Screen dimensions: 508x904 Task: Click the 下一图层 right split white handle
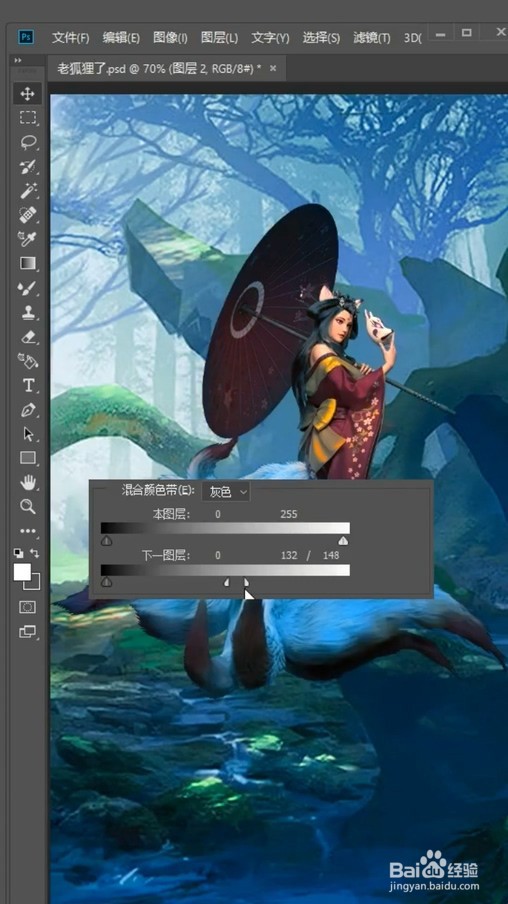pyautogui.click(x=247, y=583)
